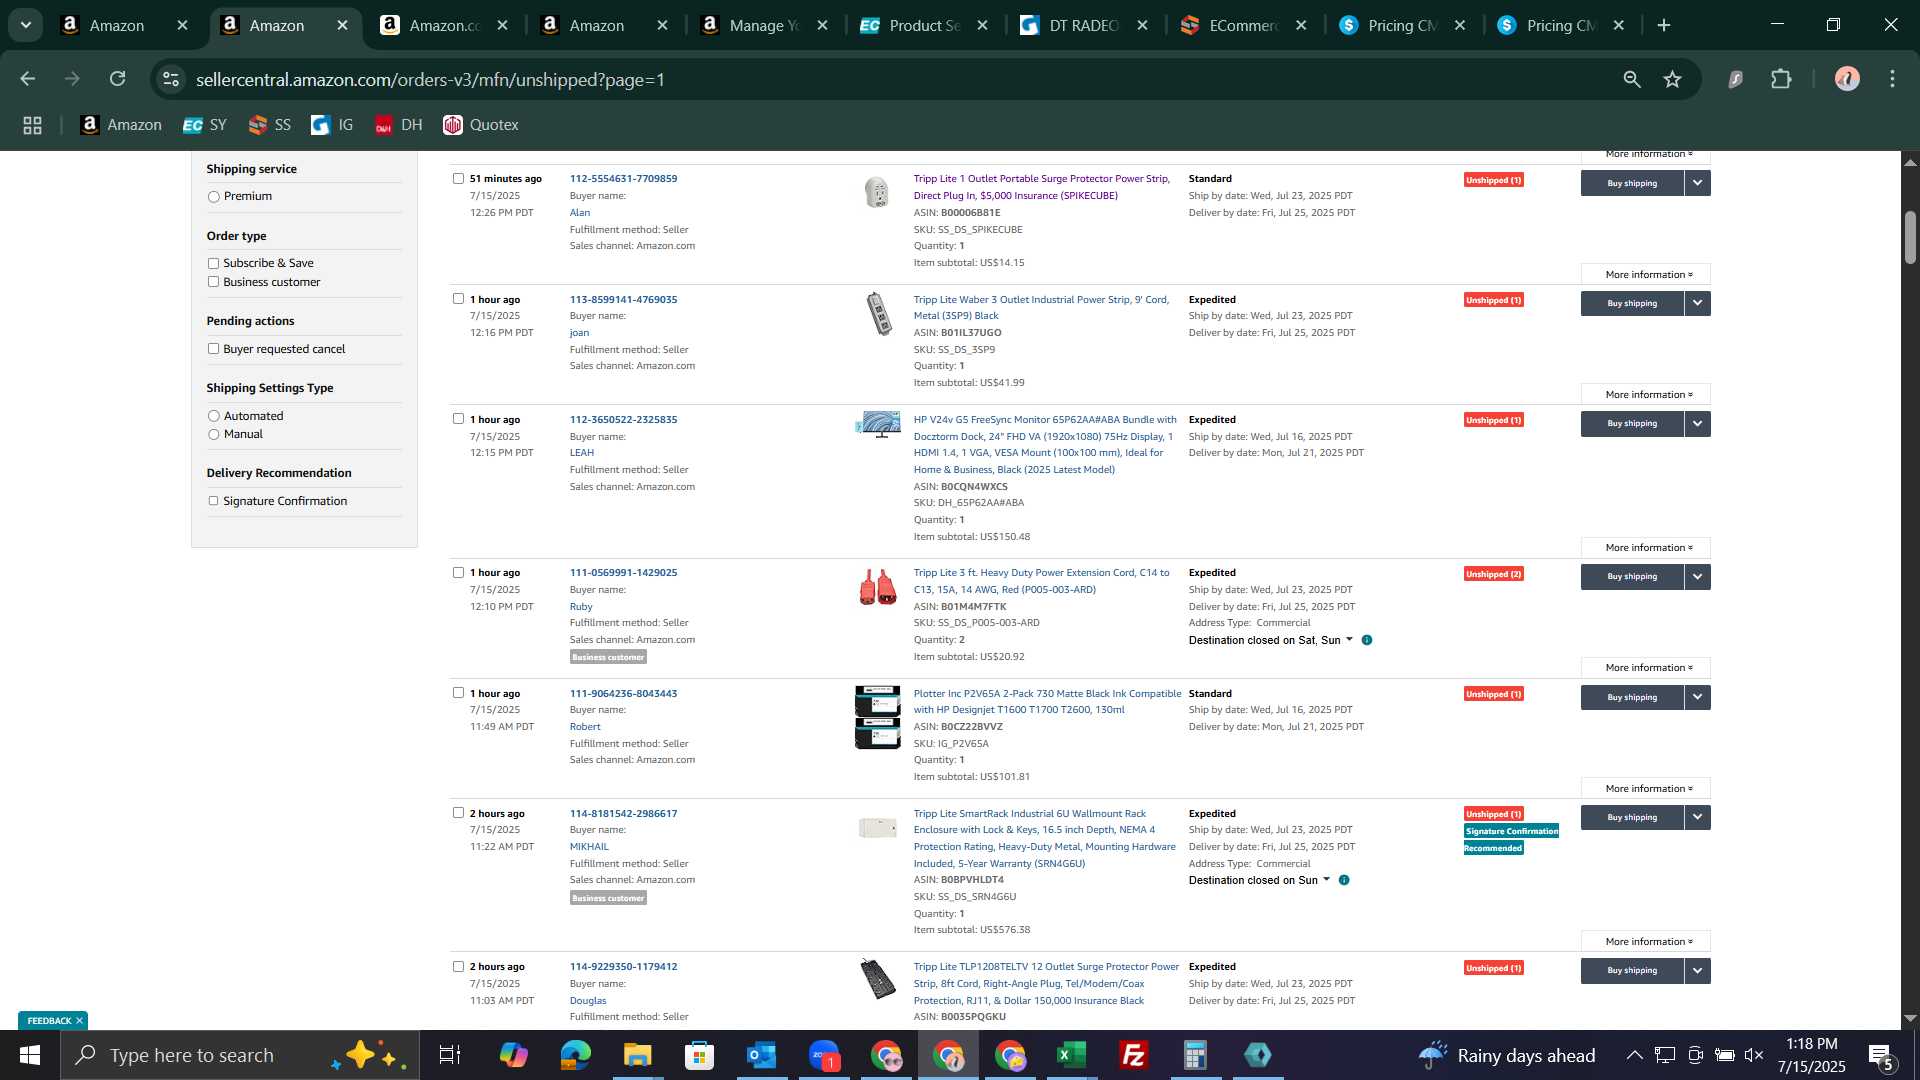Image resolution: width=1920 pixels, height=1080 pixels.
Task: Open order 112-3650522-2325835 details
Action: pos(623,420)
